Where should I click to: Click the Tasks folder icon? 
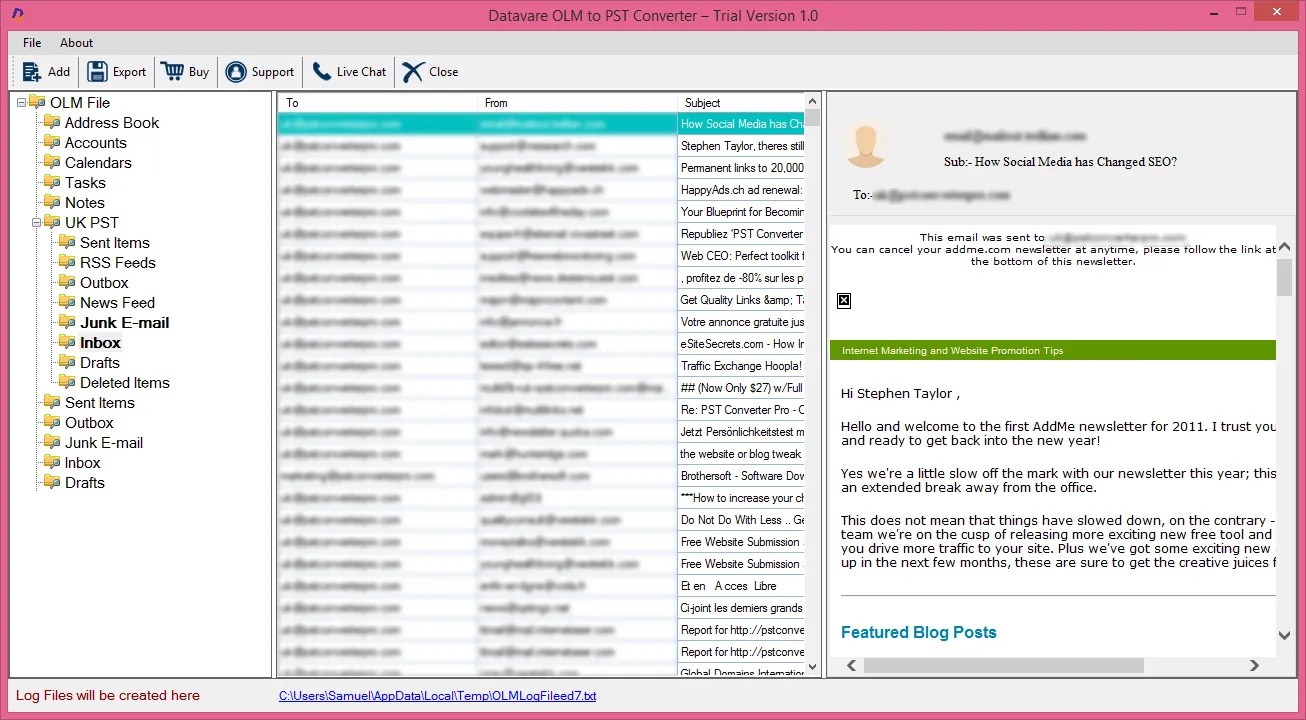(52, 182)
